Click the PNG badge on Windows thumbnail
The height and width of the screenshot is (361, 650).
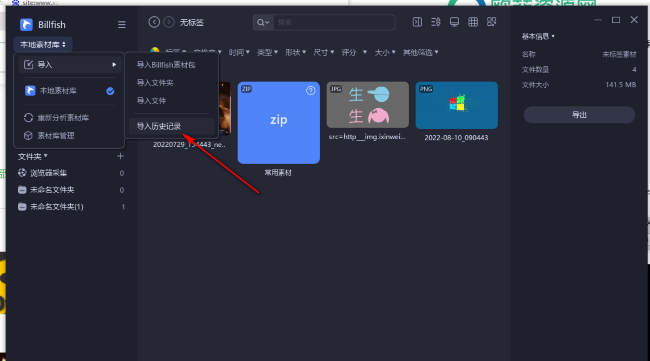click(x=426, y=89)
